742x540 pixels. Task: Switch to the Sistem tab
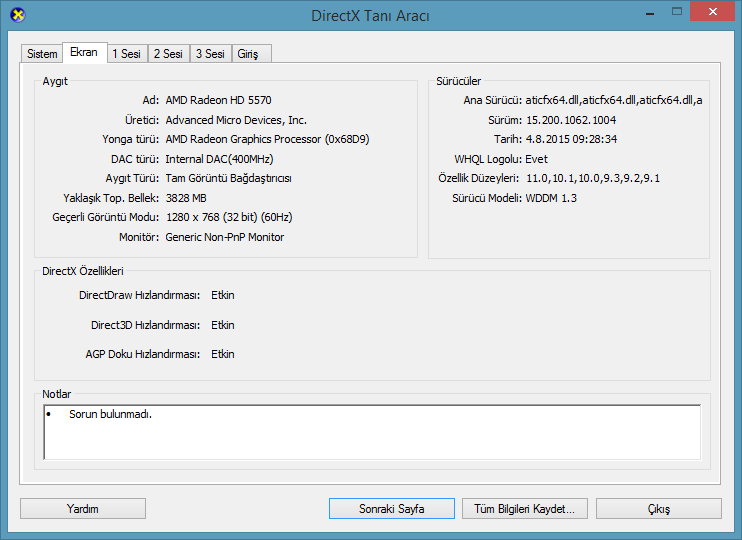[x=42, y=54]
